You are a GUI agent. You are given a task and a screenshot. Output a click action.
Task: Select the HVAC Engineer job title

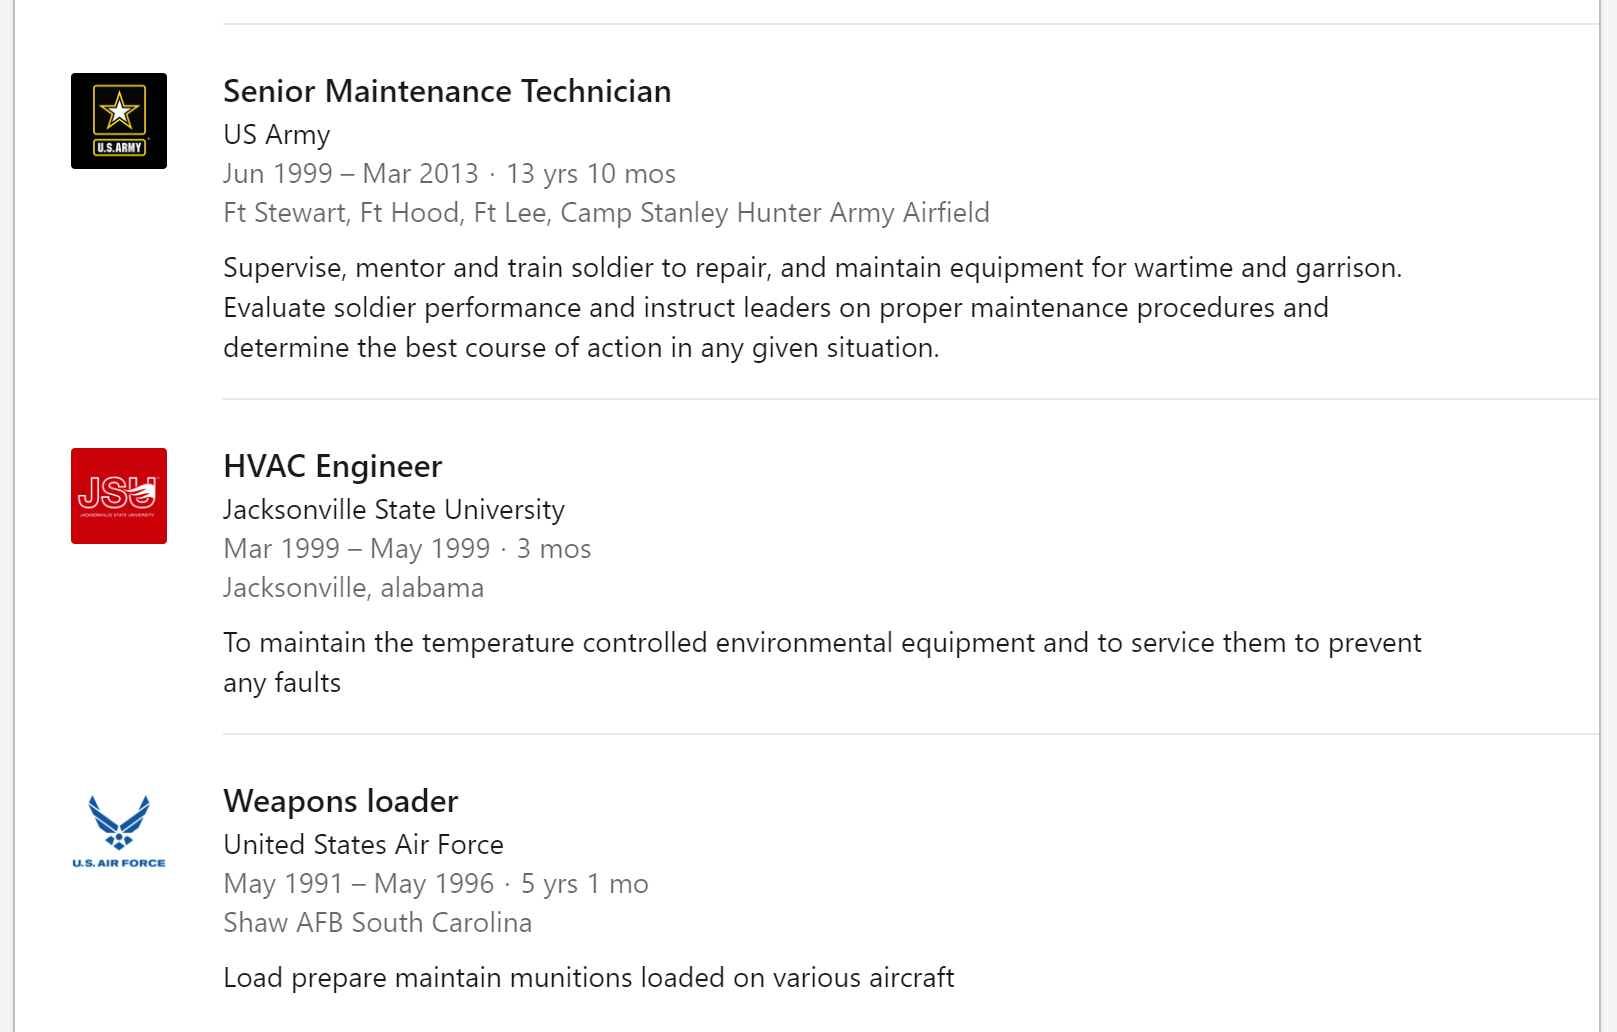click(332, 466)
